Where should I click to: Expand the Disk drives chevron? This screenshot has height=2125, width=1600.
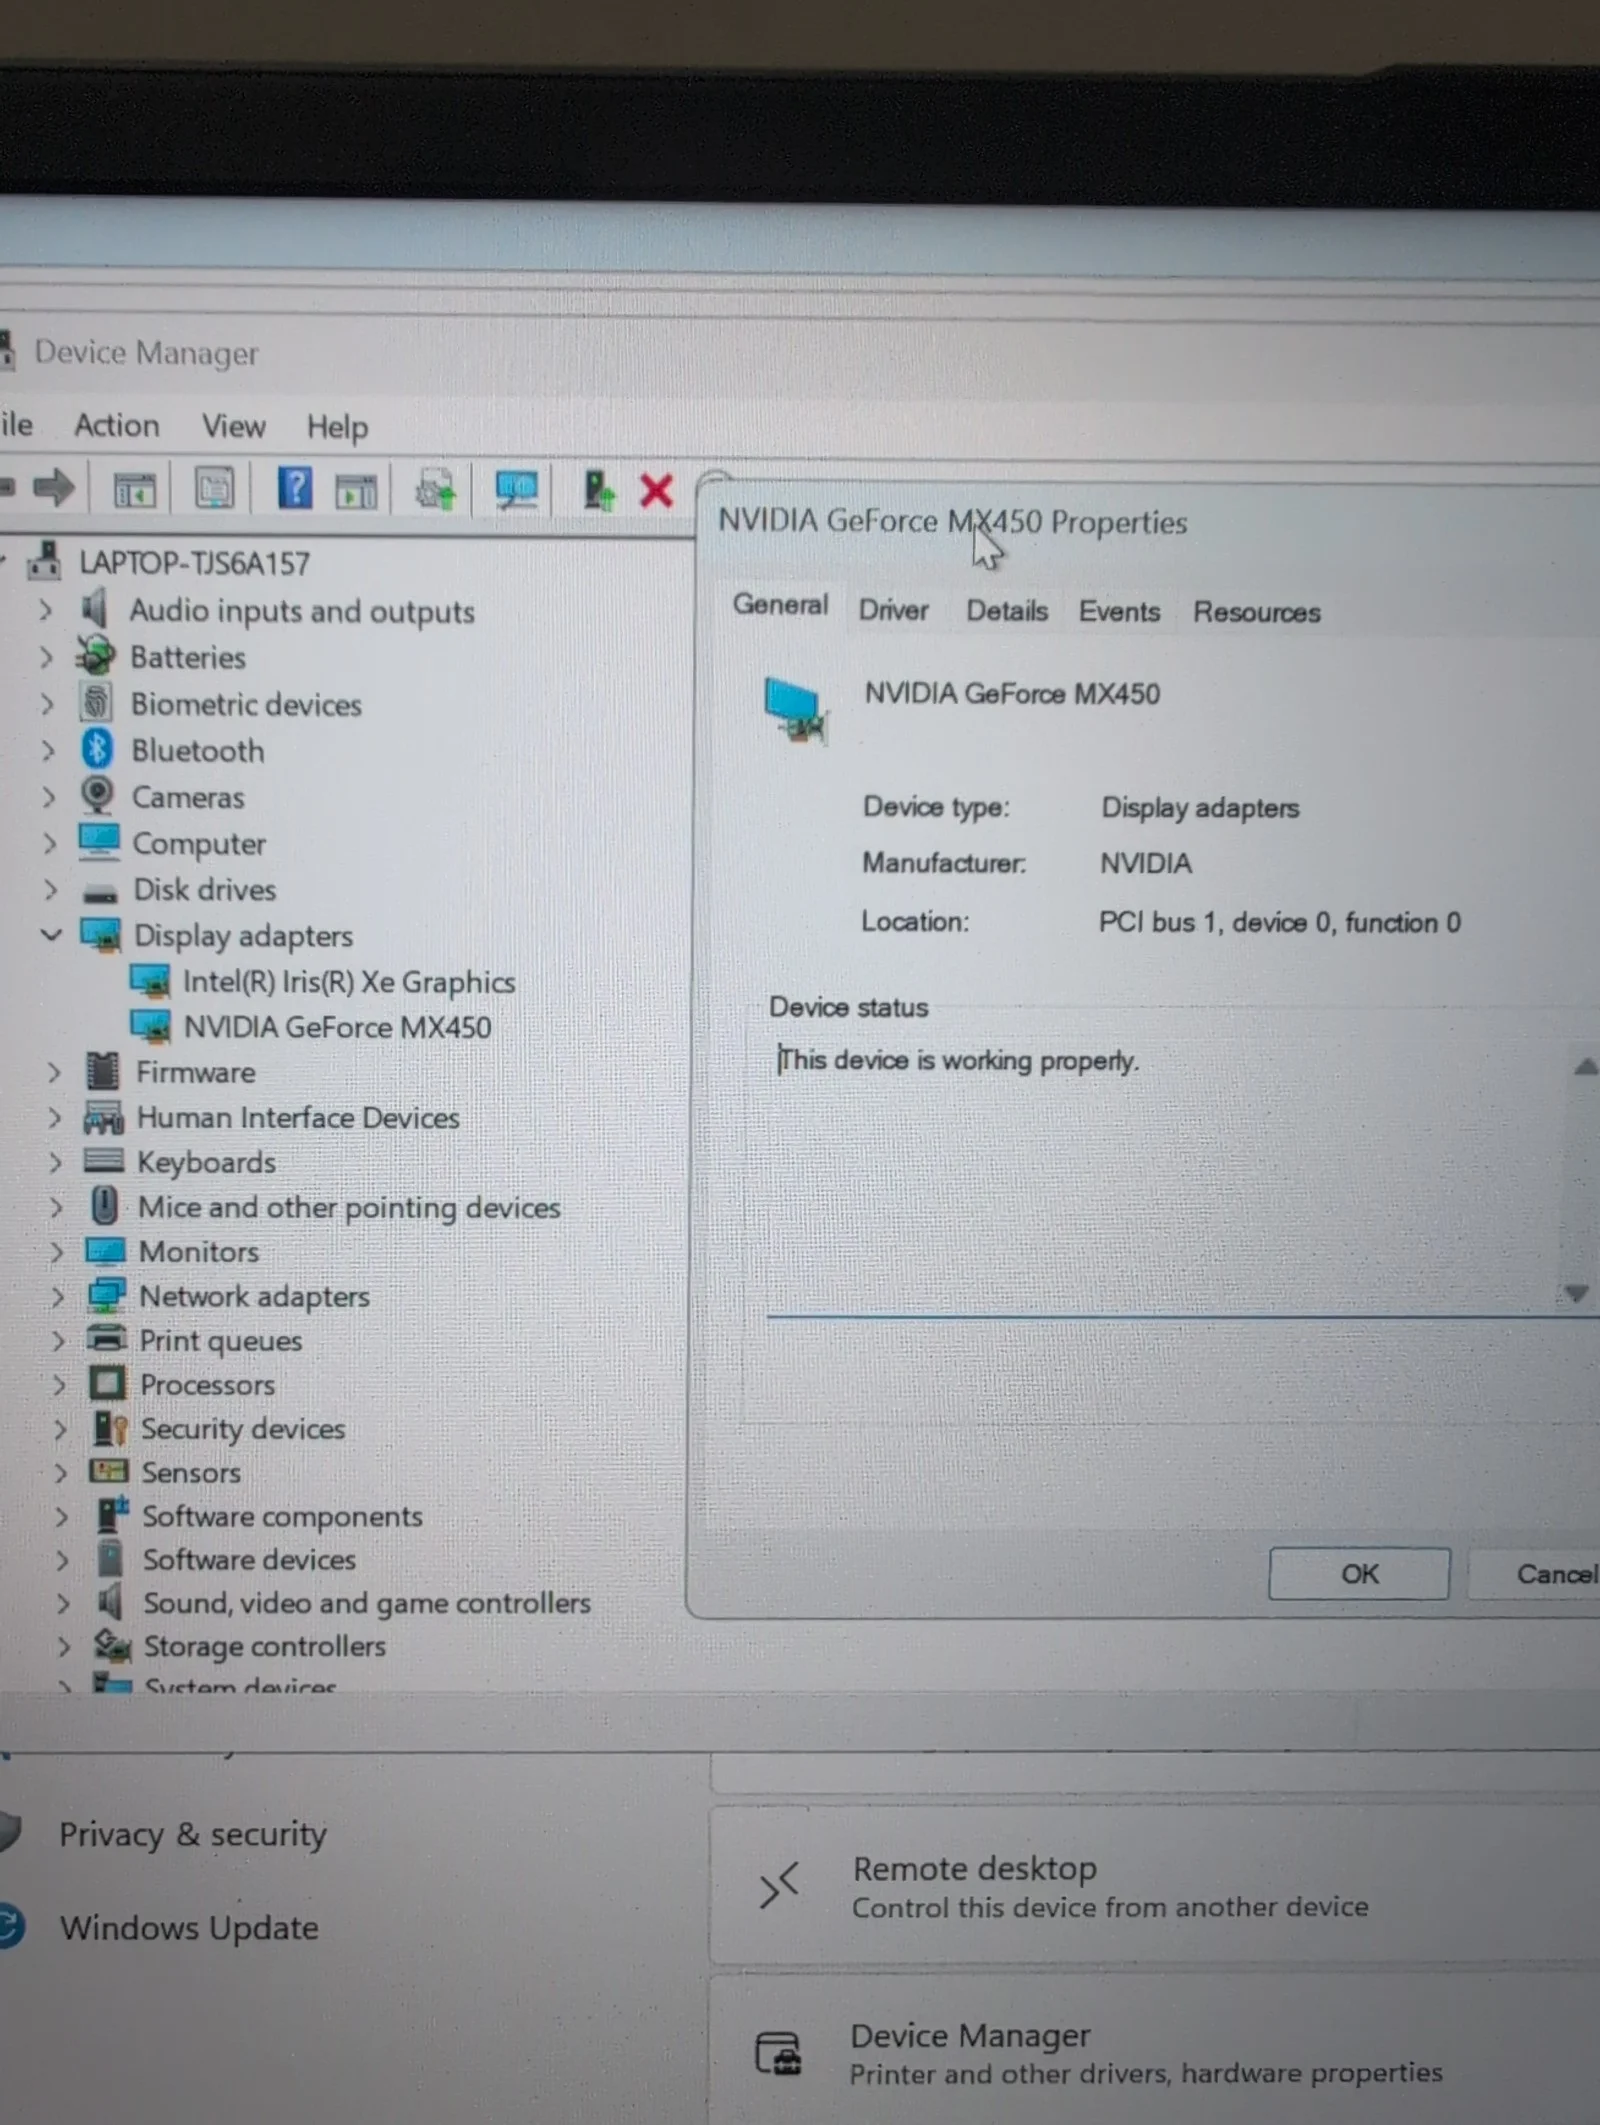[x=50, y=889]
